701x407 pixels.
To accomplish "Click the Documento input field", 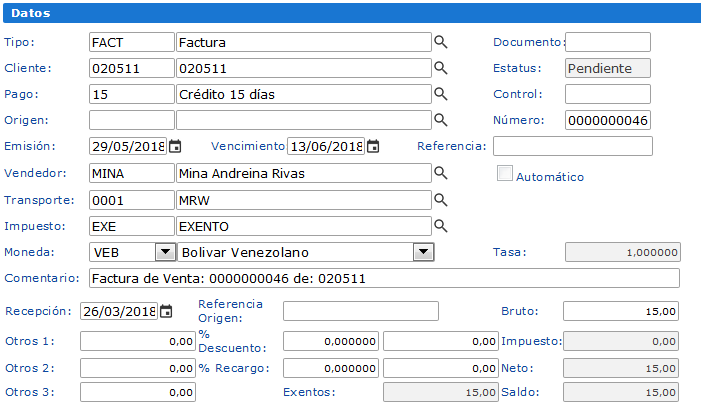I will [608, 42].
